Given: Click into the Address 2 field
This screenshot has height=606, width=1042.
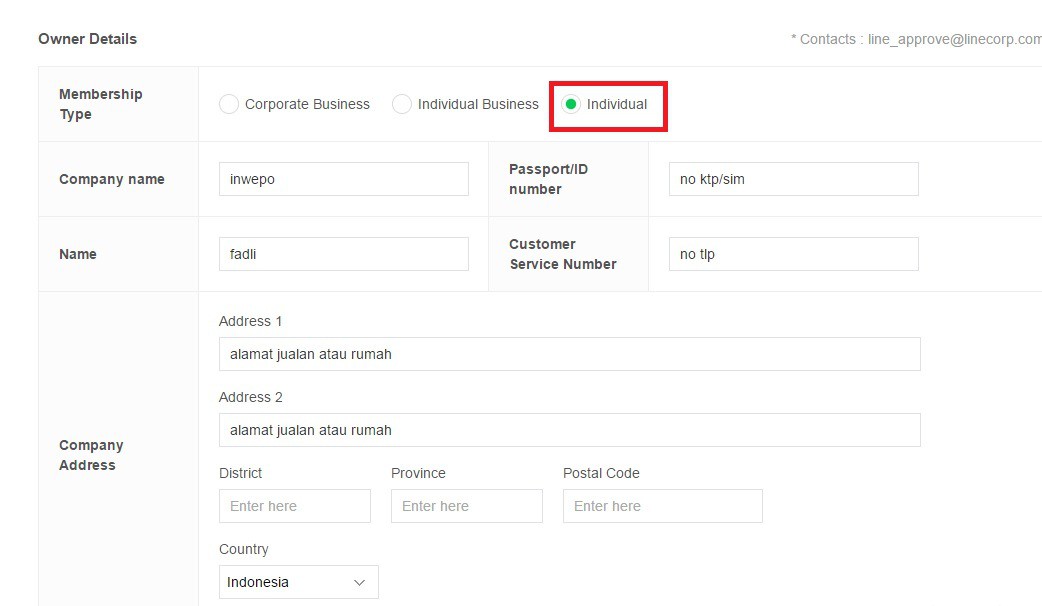Looking at the screenshot, I should point(569,430).
